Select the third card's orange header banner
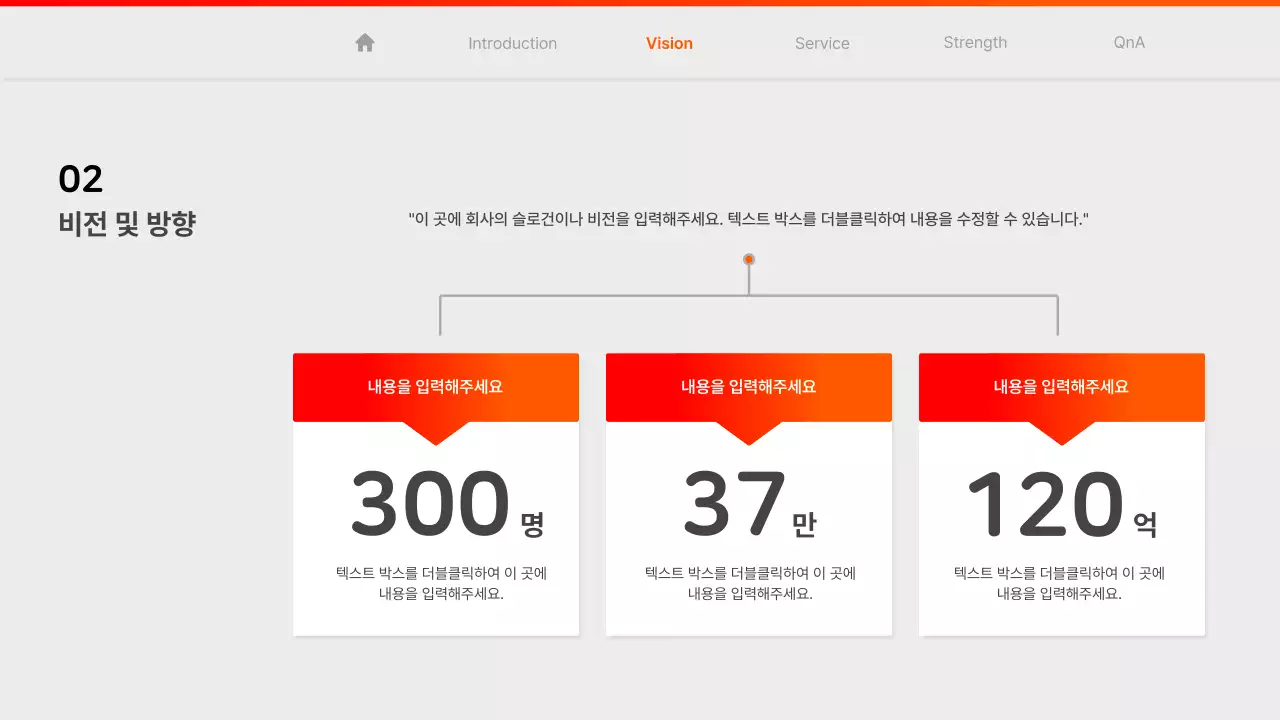The image size is (1280, 720). point(1061,387)
